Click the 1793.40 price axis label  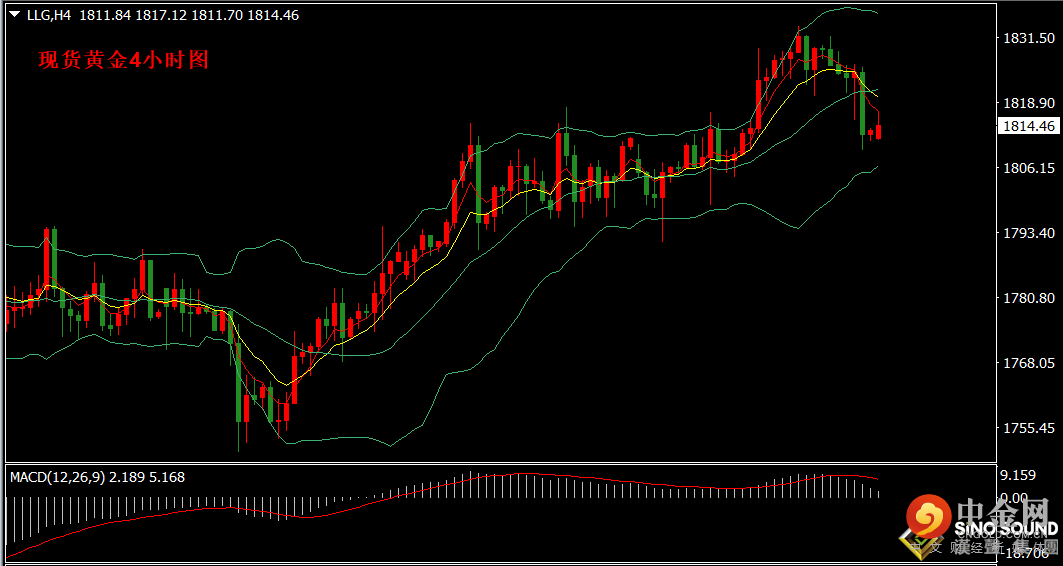tap(1028, 233)
